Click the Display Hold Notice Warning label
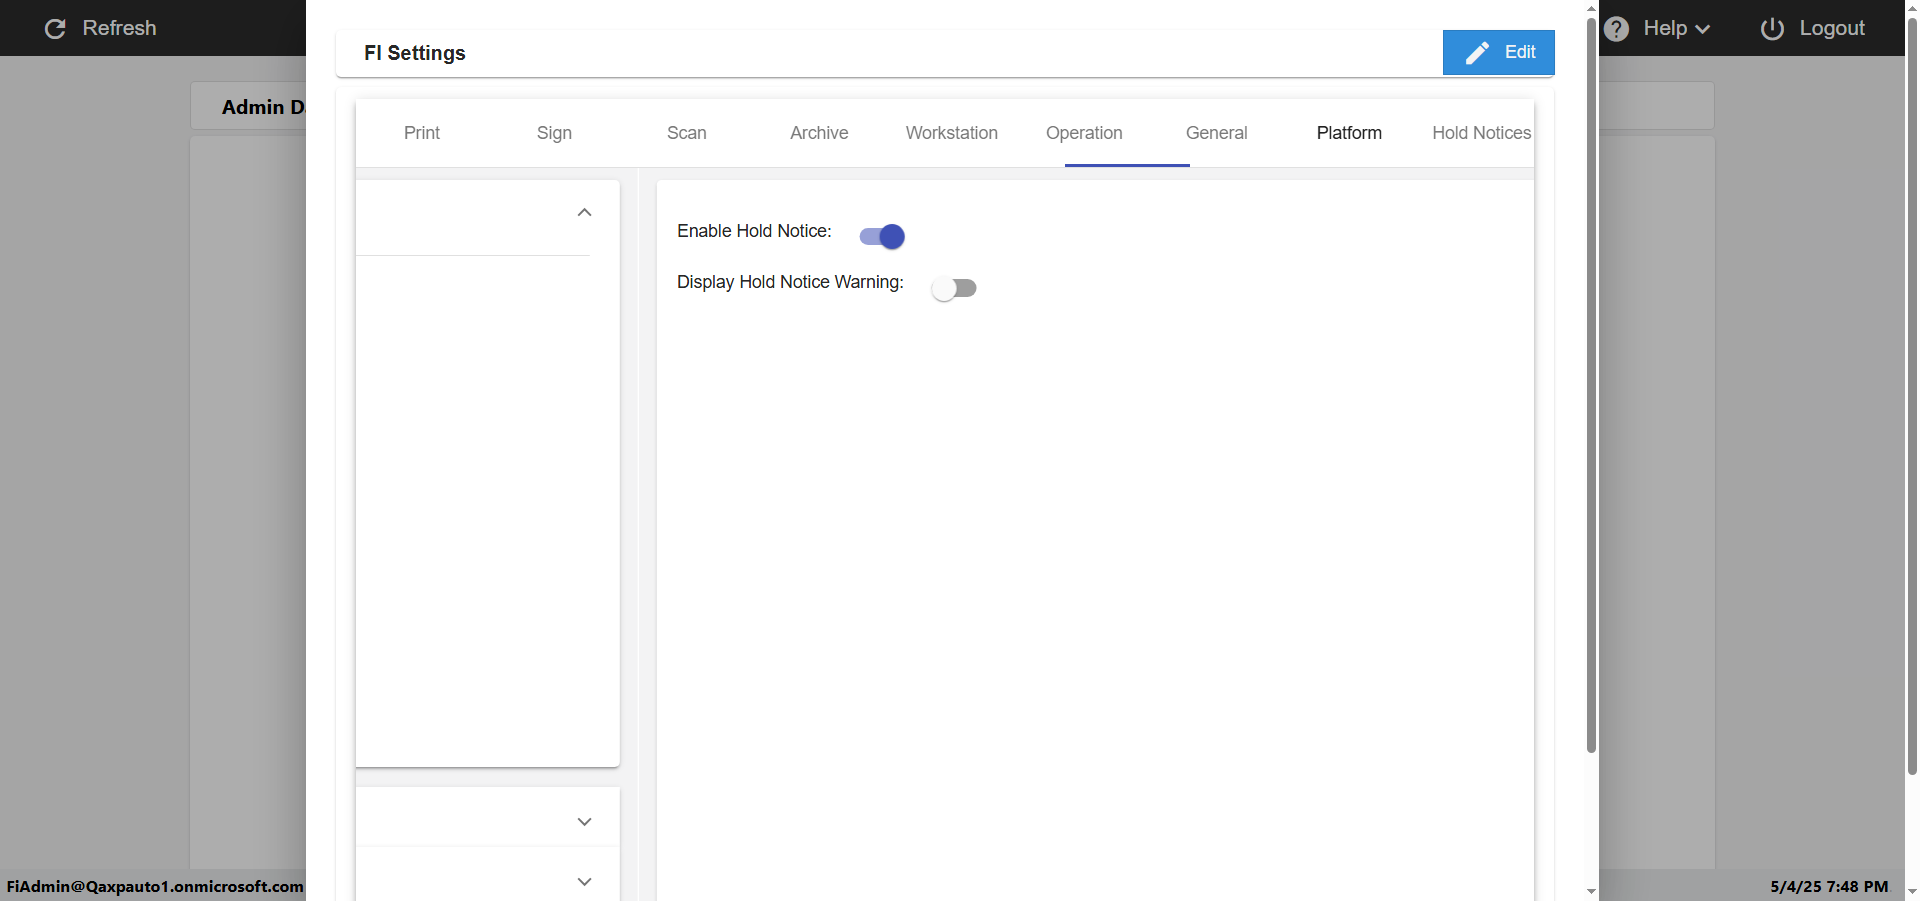The width and height of the screenshot is (1920, 901). coord(790,282)
